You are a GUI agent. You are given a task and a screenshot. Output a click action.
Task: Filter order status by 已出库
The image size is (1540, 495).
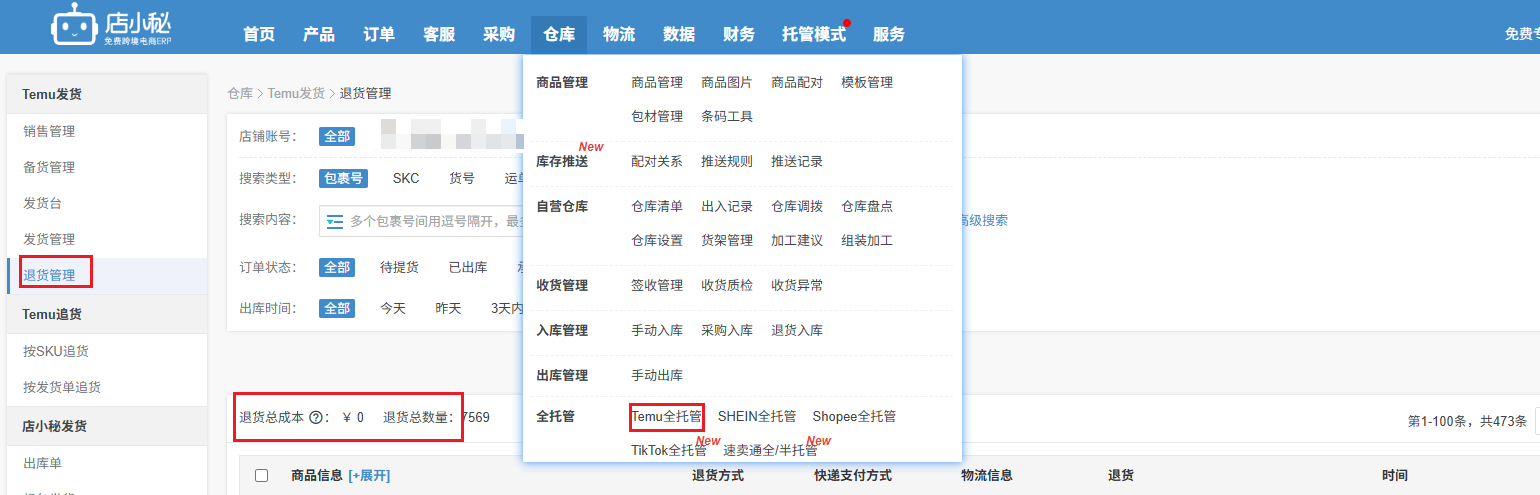(x=468, y=267)
